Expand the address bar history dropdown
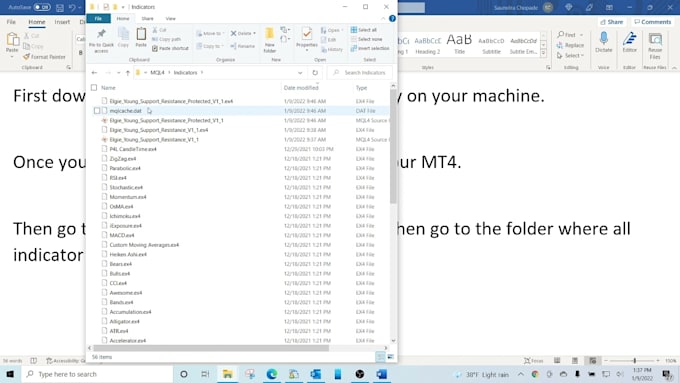The width and height of the screenshot is (680, 383). click(x=300, y=72)
